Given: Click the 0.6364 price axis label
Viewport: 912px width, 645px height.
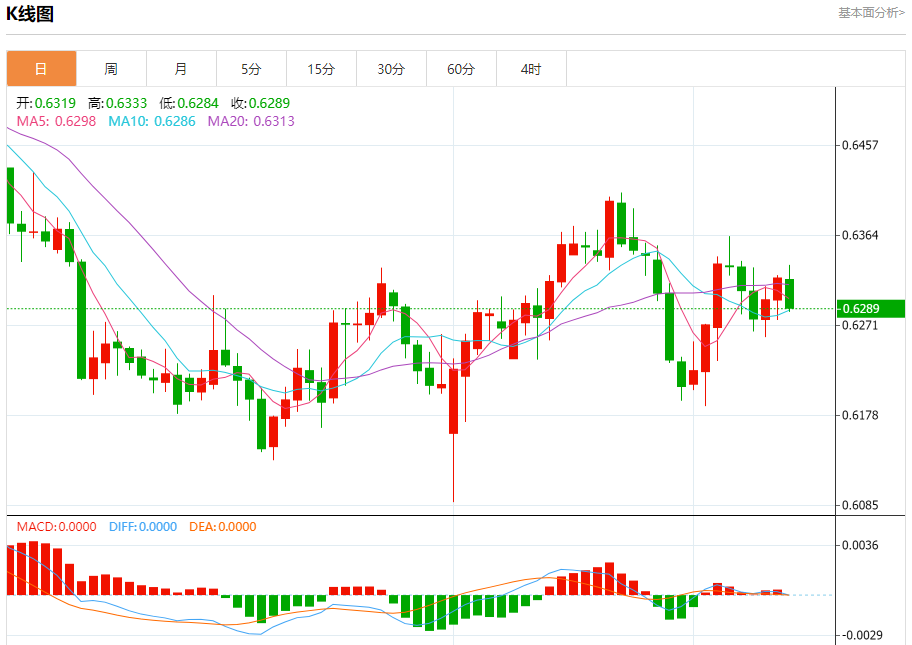Looking at the screenshot, I should pos(860,235).
